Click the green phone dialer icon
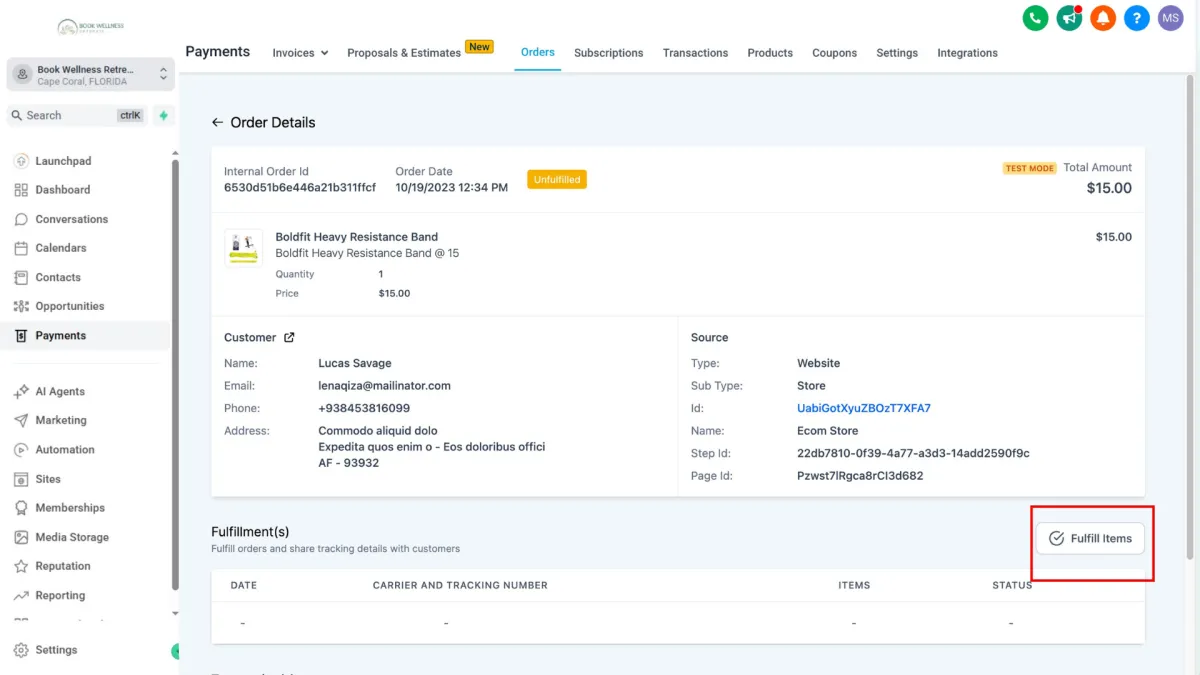Screen dimensions: 1200x675 point(1035,18)
